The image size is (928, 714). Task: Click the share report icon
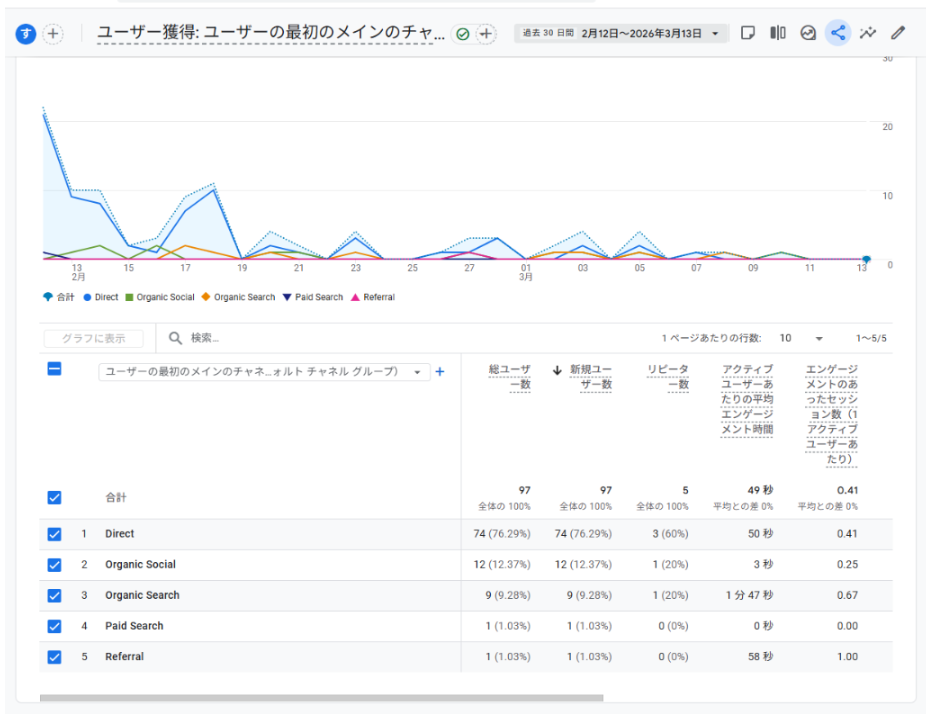pyautogui.click(x=838, y=33)
